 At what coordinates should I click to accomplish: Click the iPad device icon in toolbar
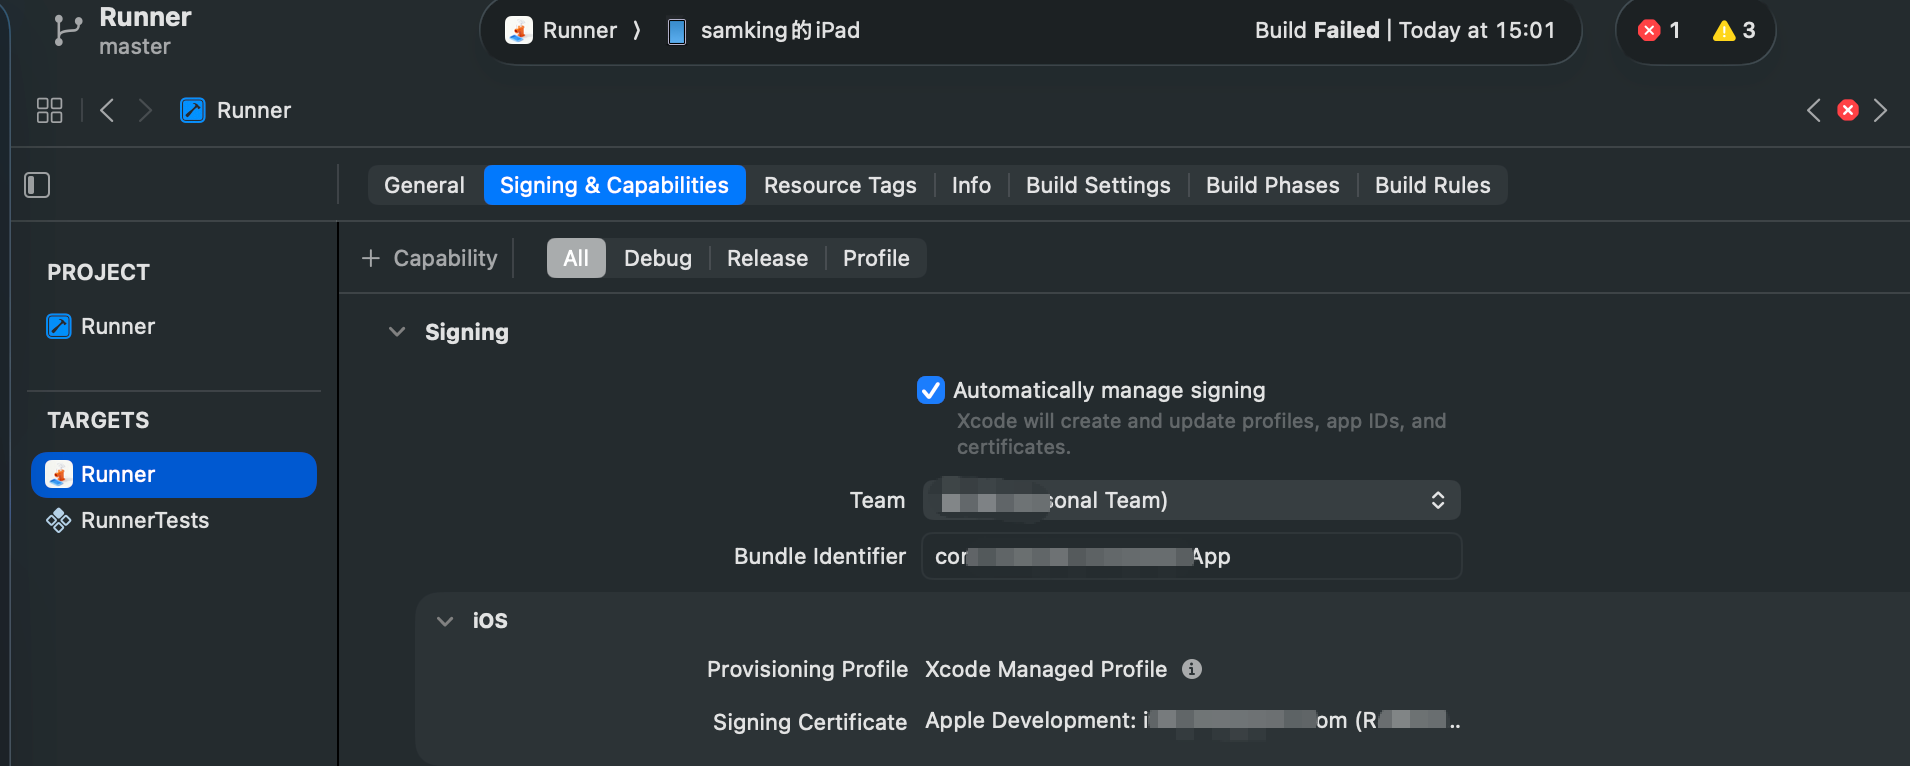pos(677,32)
